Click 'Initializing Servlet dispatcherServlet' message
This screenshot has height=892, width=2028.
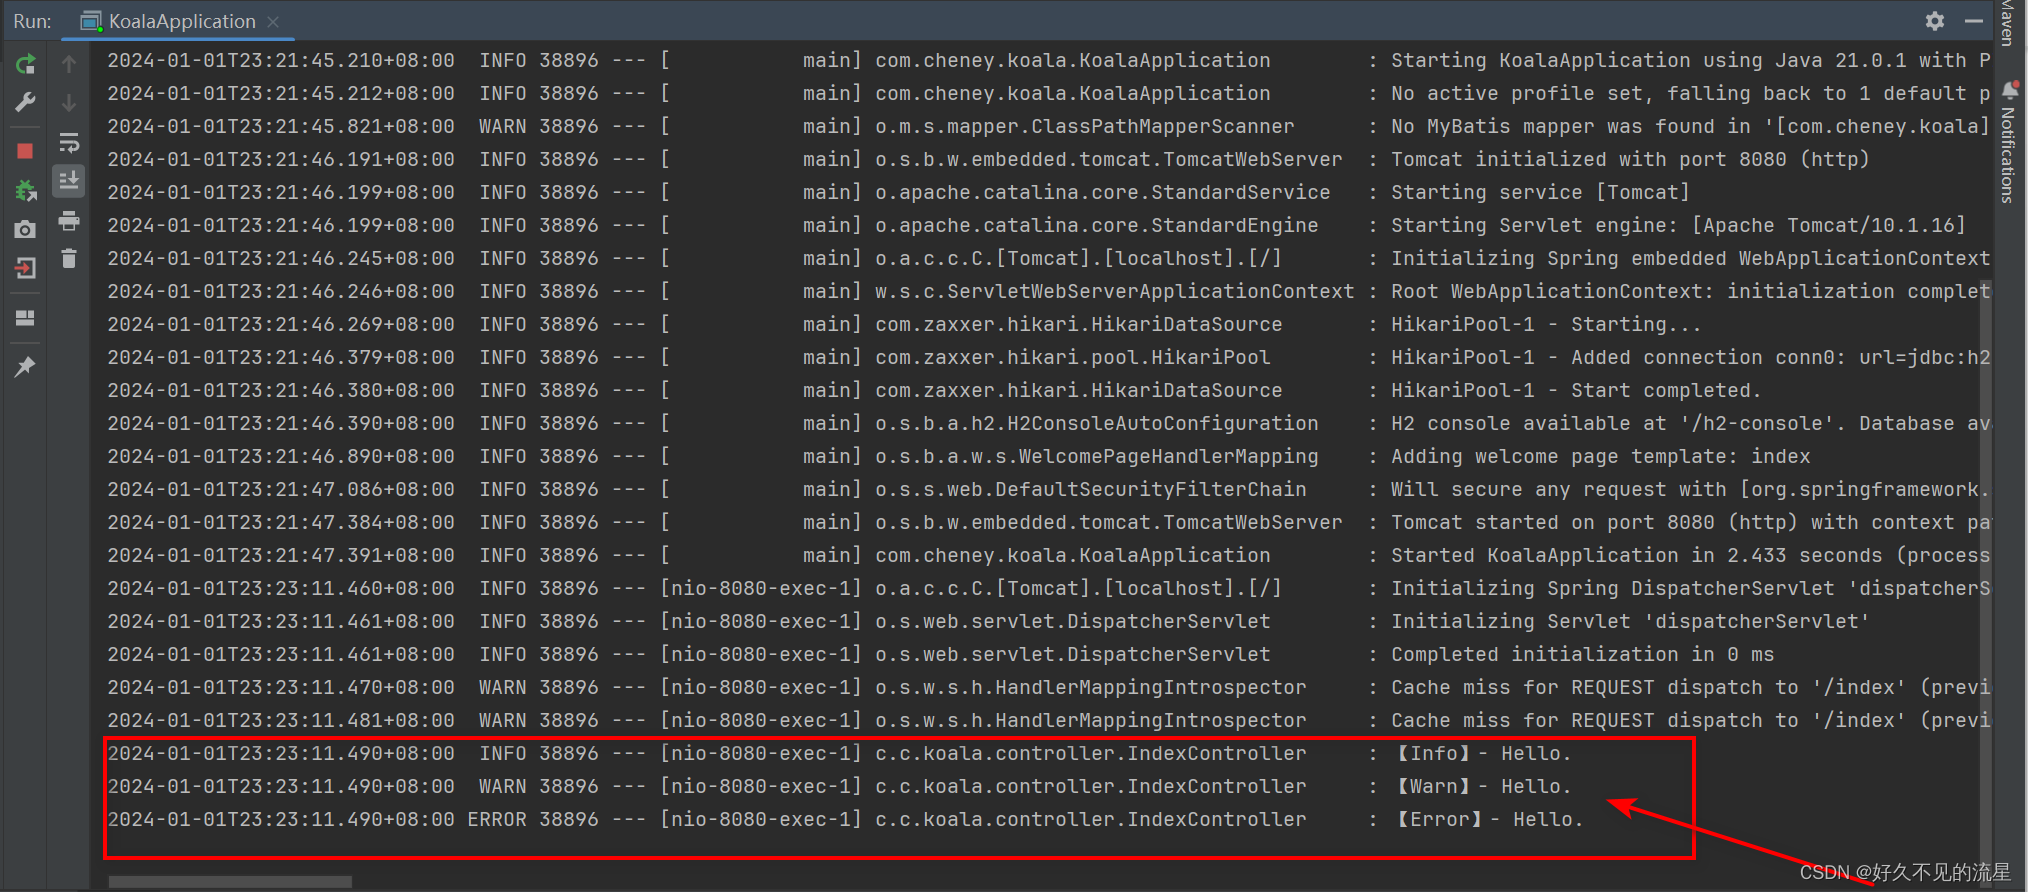coord(1630,621)
